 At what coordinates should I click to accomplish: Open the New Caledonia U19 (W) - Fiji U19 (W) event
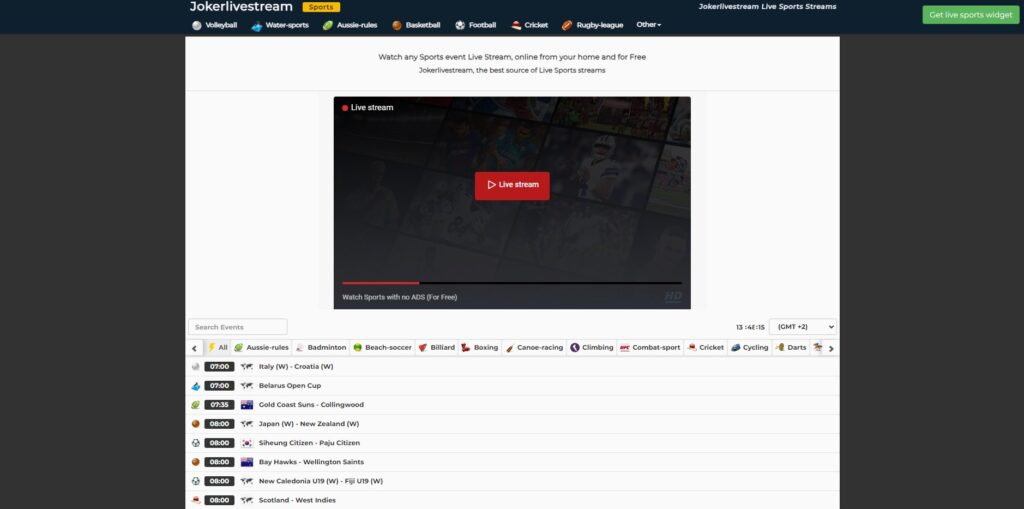321,481
